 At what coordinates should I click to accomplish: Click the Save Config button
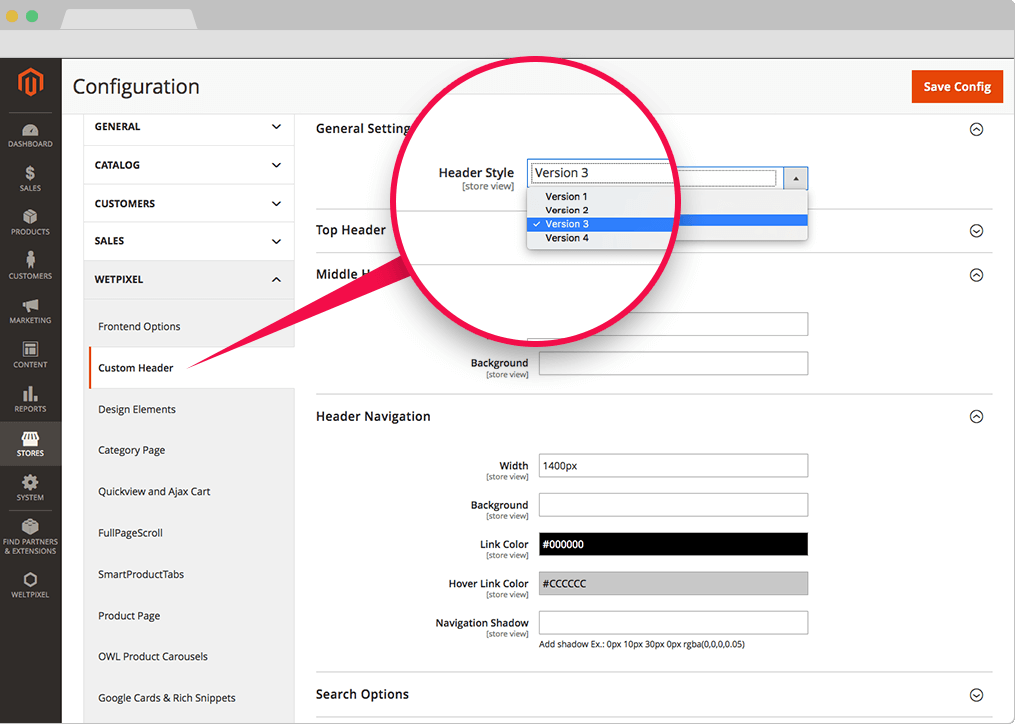pos(956,87)
